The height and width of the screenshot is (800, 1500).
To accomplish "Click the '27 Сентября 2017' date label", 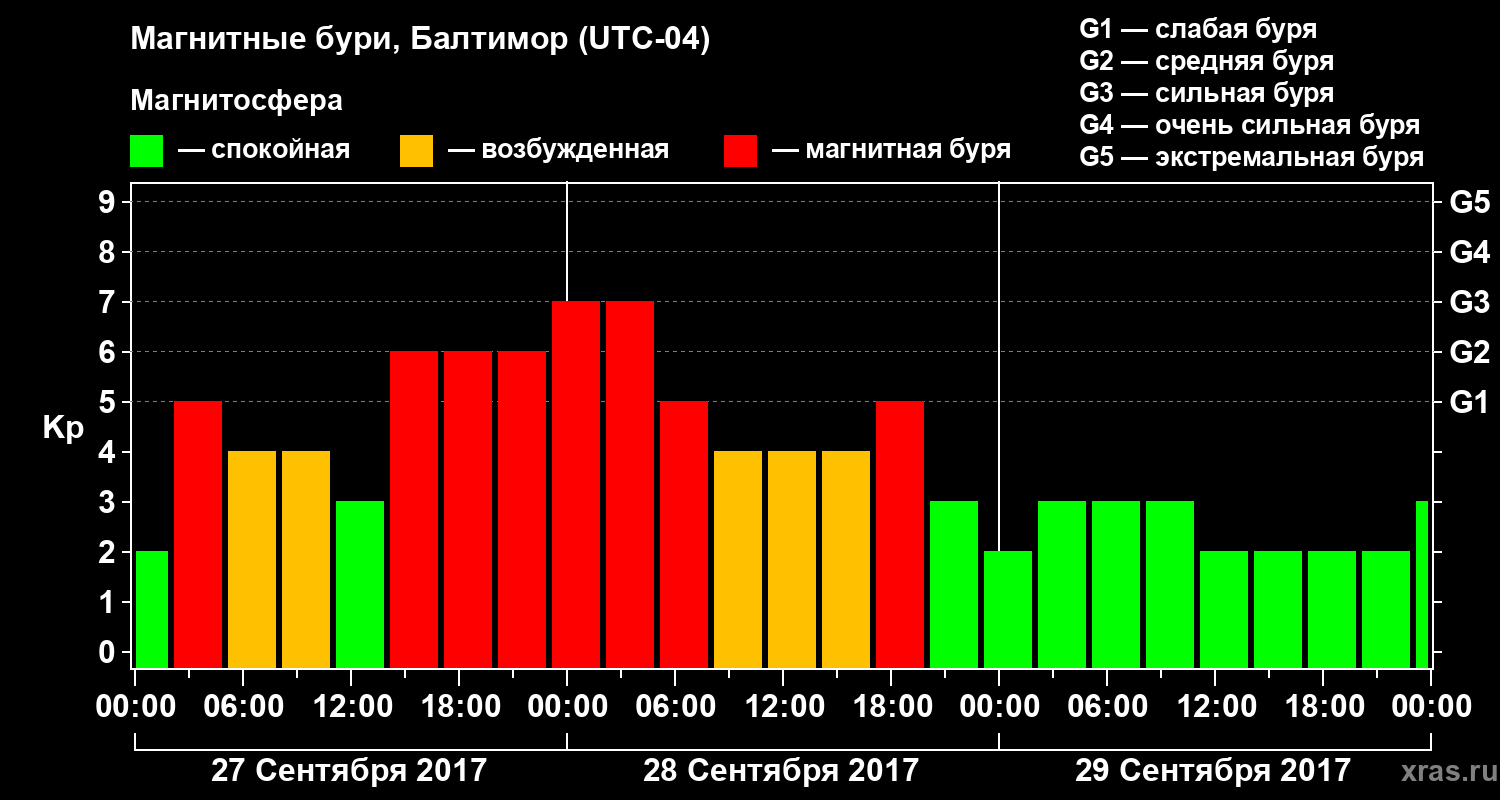I will click(x=349, y=771).
